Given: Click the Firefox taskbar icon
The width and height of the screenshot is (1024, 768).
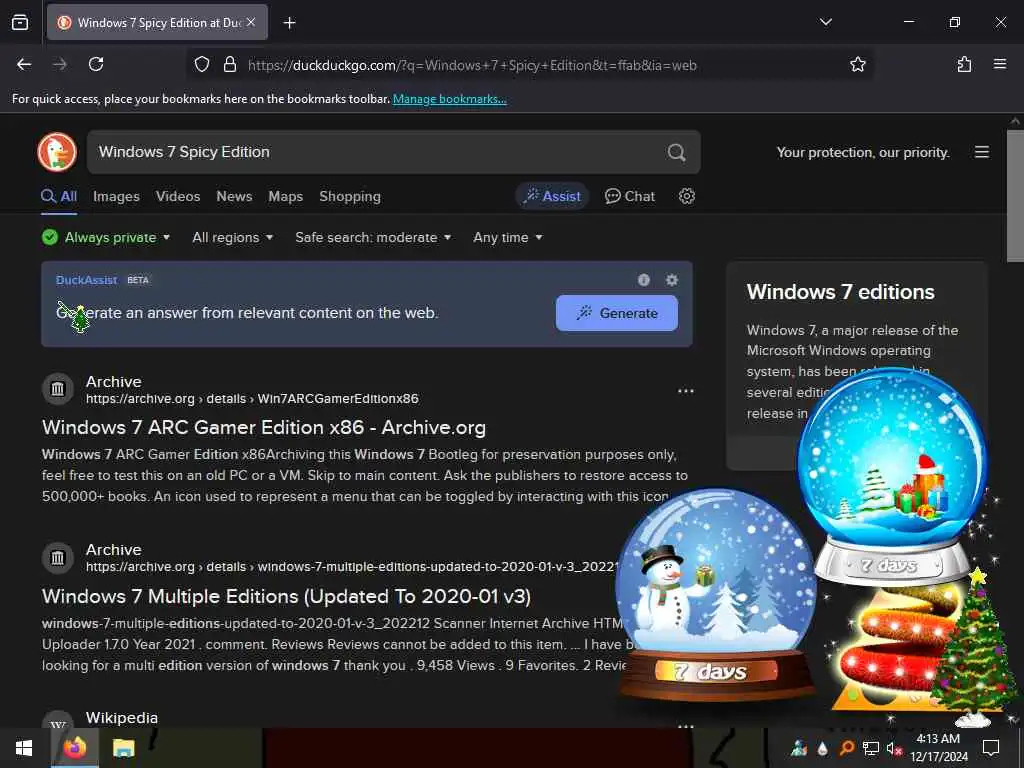Looking at the screenshot, I should tap(75, 748).
